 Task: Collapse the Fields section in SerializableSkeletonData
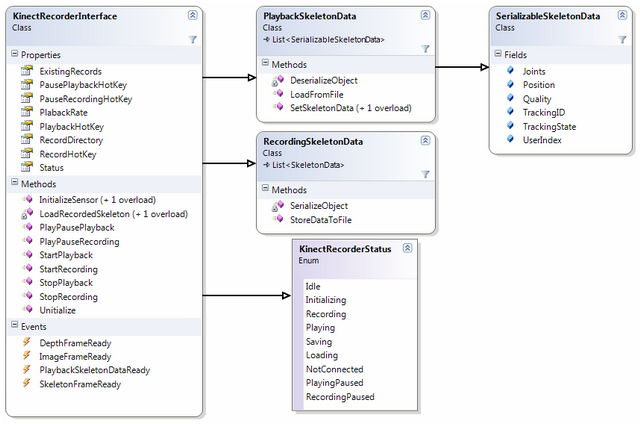coord(498,54)
